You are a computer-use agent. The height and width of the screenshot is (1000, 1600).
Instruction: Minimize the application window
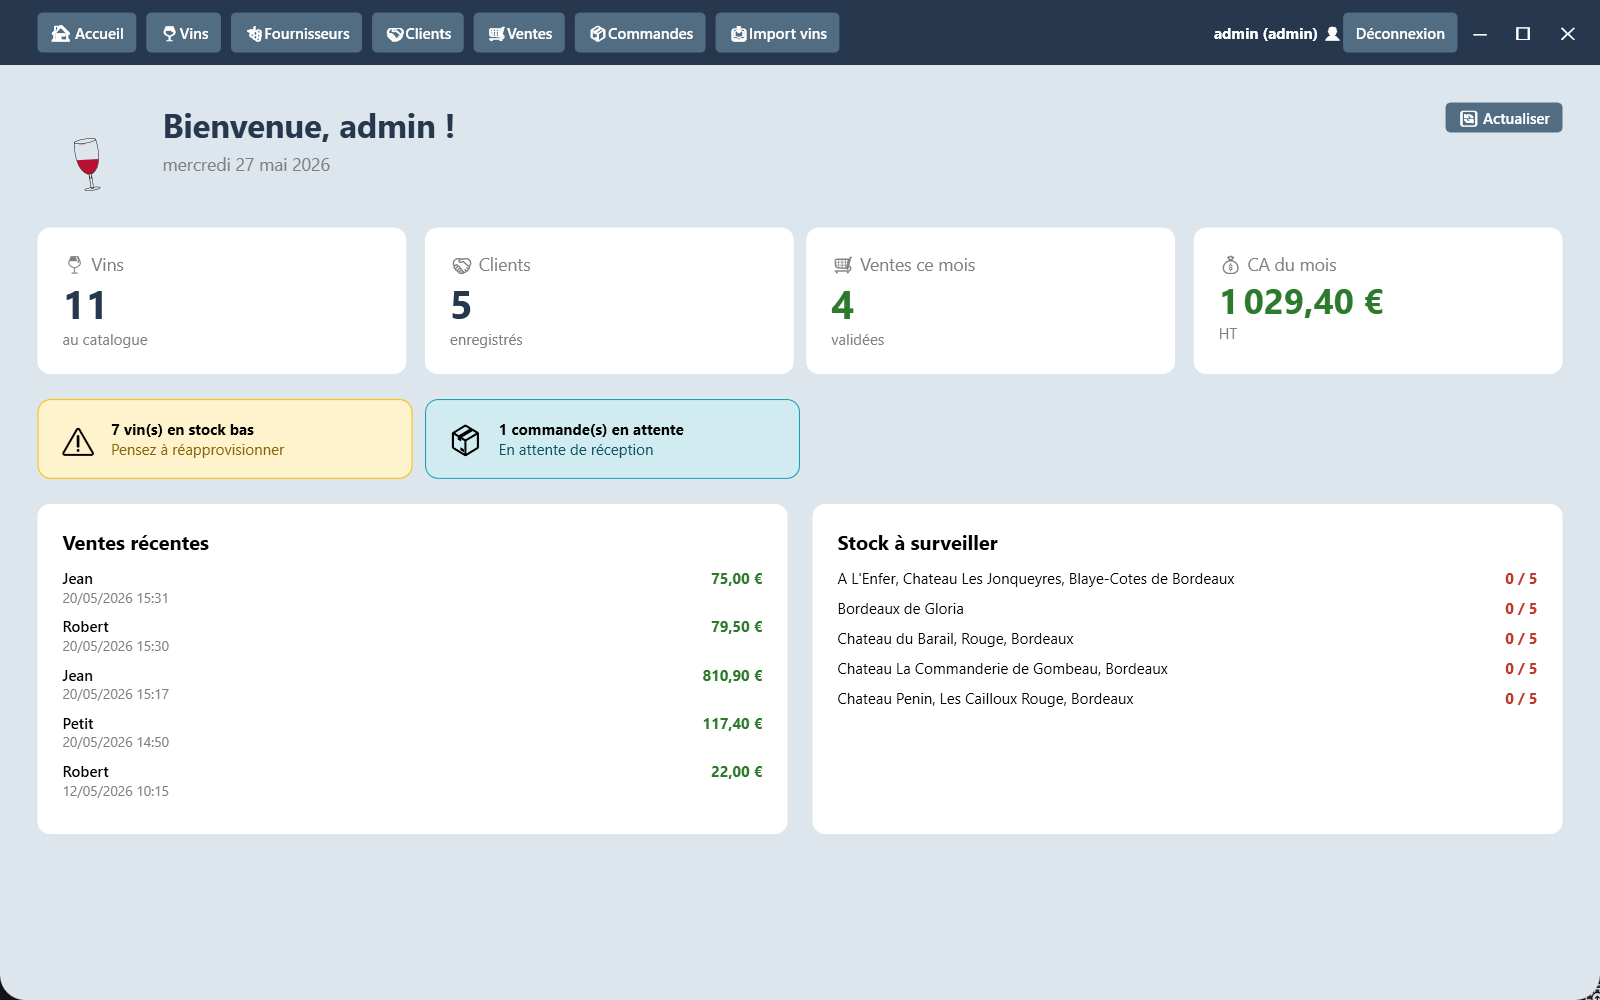point(1480,34)
